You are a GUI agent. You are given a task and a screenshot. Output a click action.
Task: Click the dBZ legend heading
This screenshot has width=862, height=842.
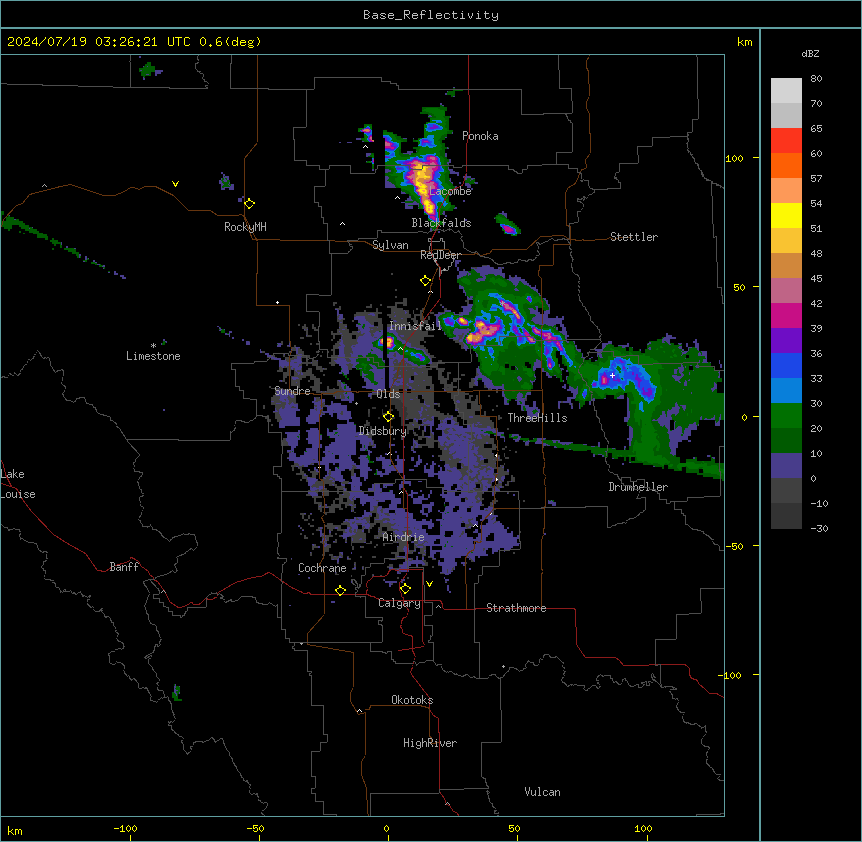point(810,54)
